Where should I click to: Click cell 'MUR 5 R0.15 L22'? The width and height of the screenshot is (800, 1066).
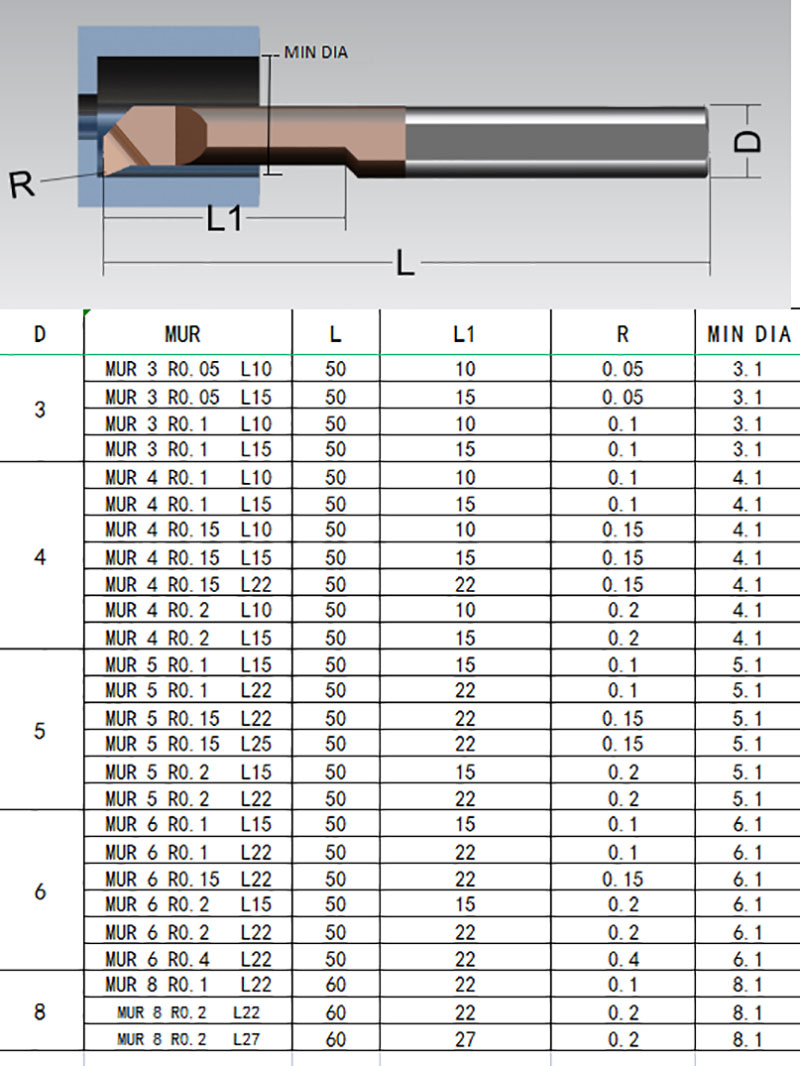188,717
